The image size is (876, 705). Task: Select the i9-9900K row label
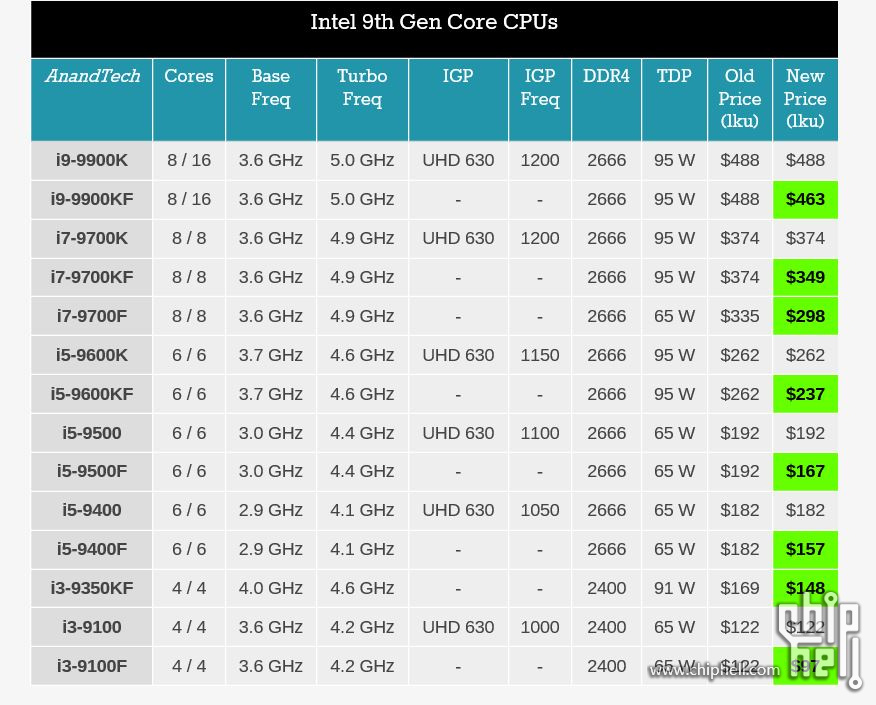tap(92, 160)
